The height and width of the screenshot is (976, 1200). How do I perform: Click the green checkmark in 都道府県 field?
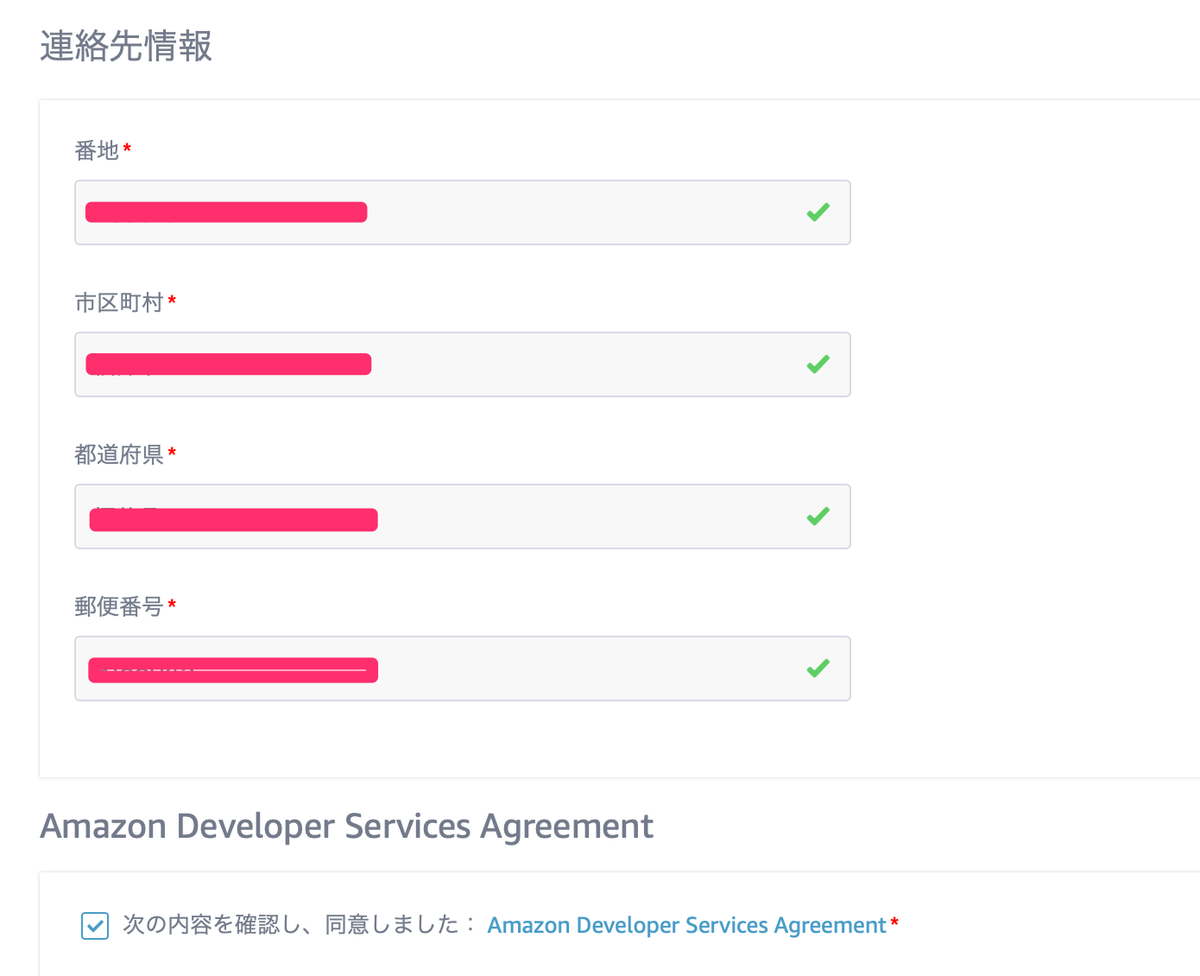tap(818, 516)
